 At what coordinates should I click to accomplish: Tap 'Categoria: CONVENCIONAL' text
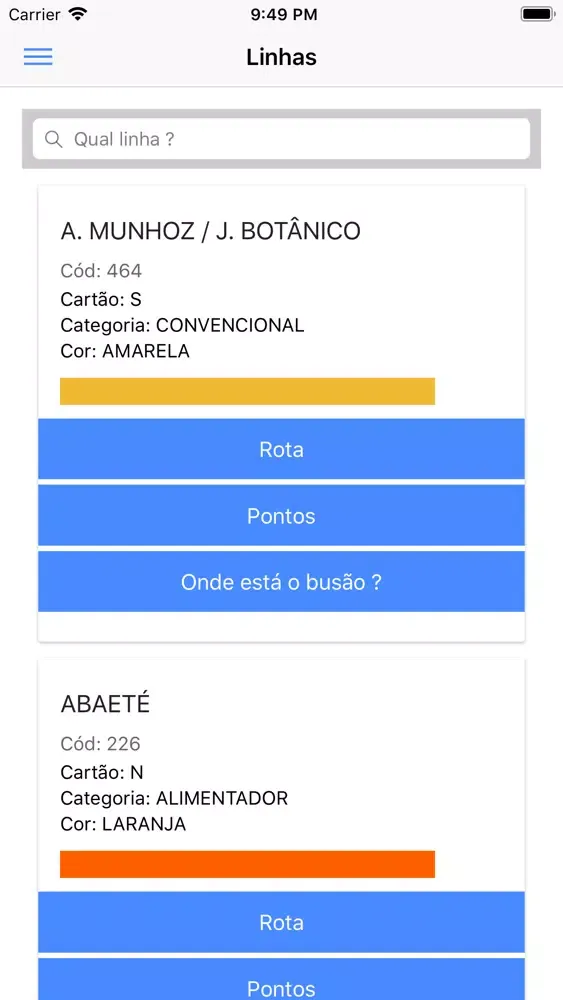tap(182, 325)
